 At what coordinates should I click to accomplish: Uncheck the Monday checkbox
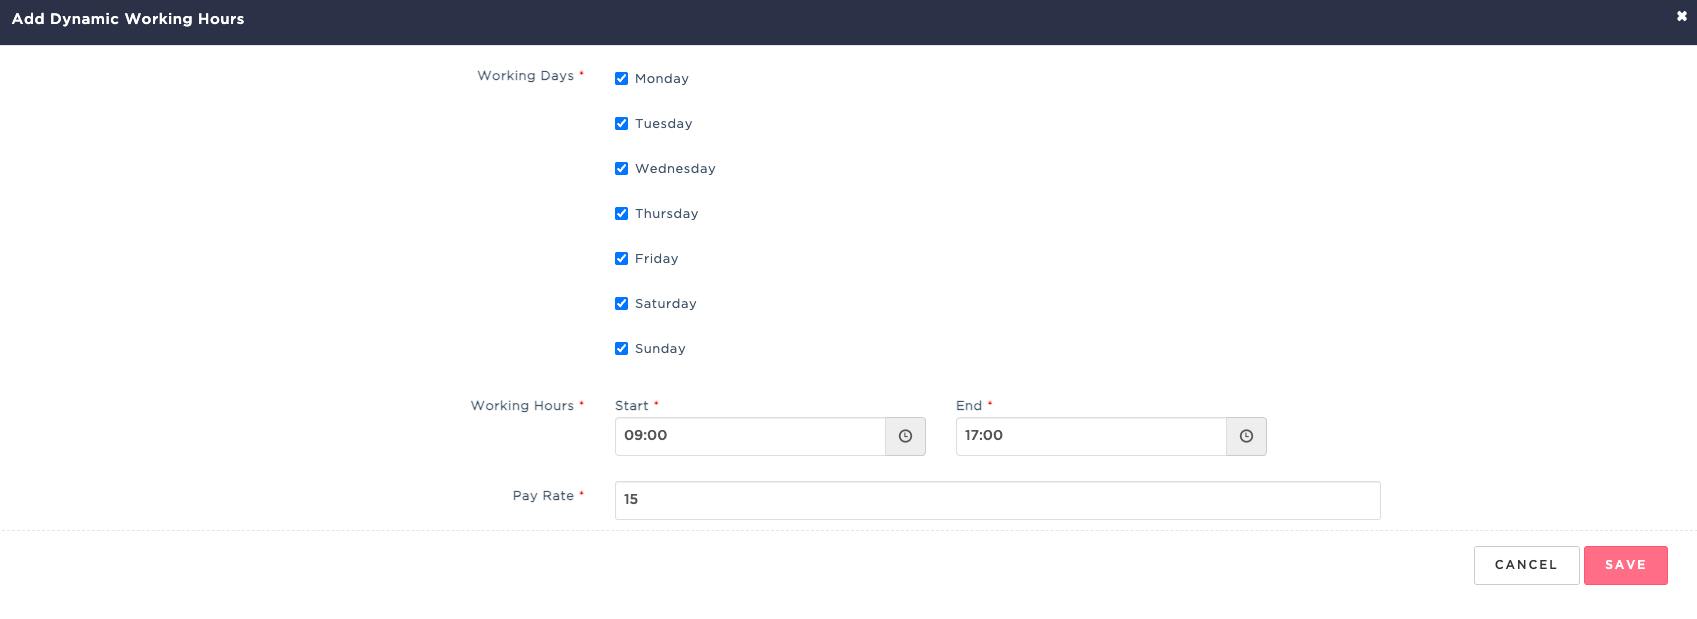(x=621, y=78)
